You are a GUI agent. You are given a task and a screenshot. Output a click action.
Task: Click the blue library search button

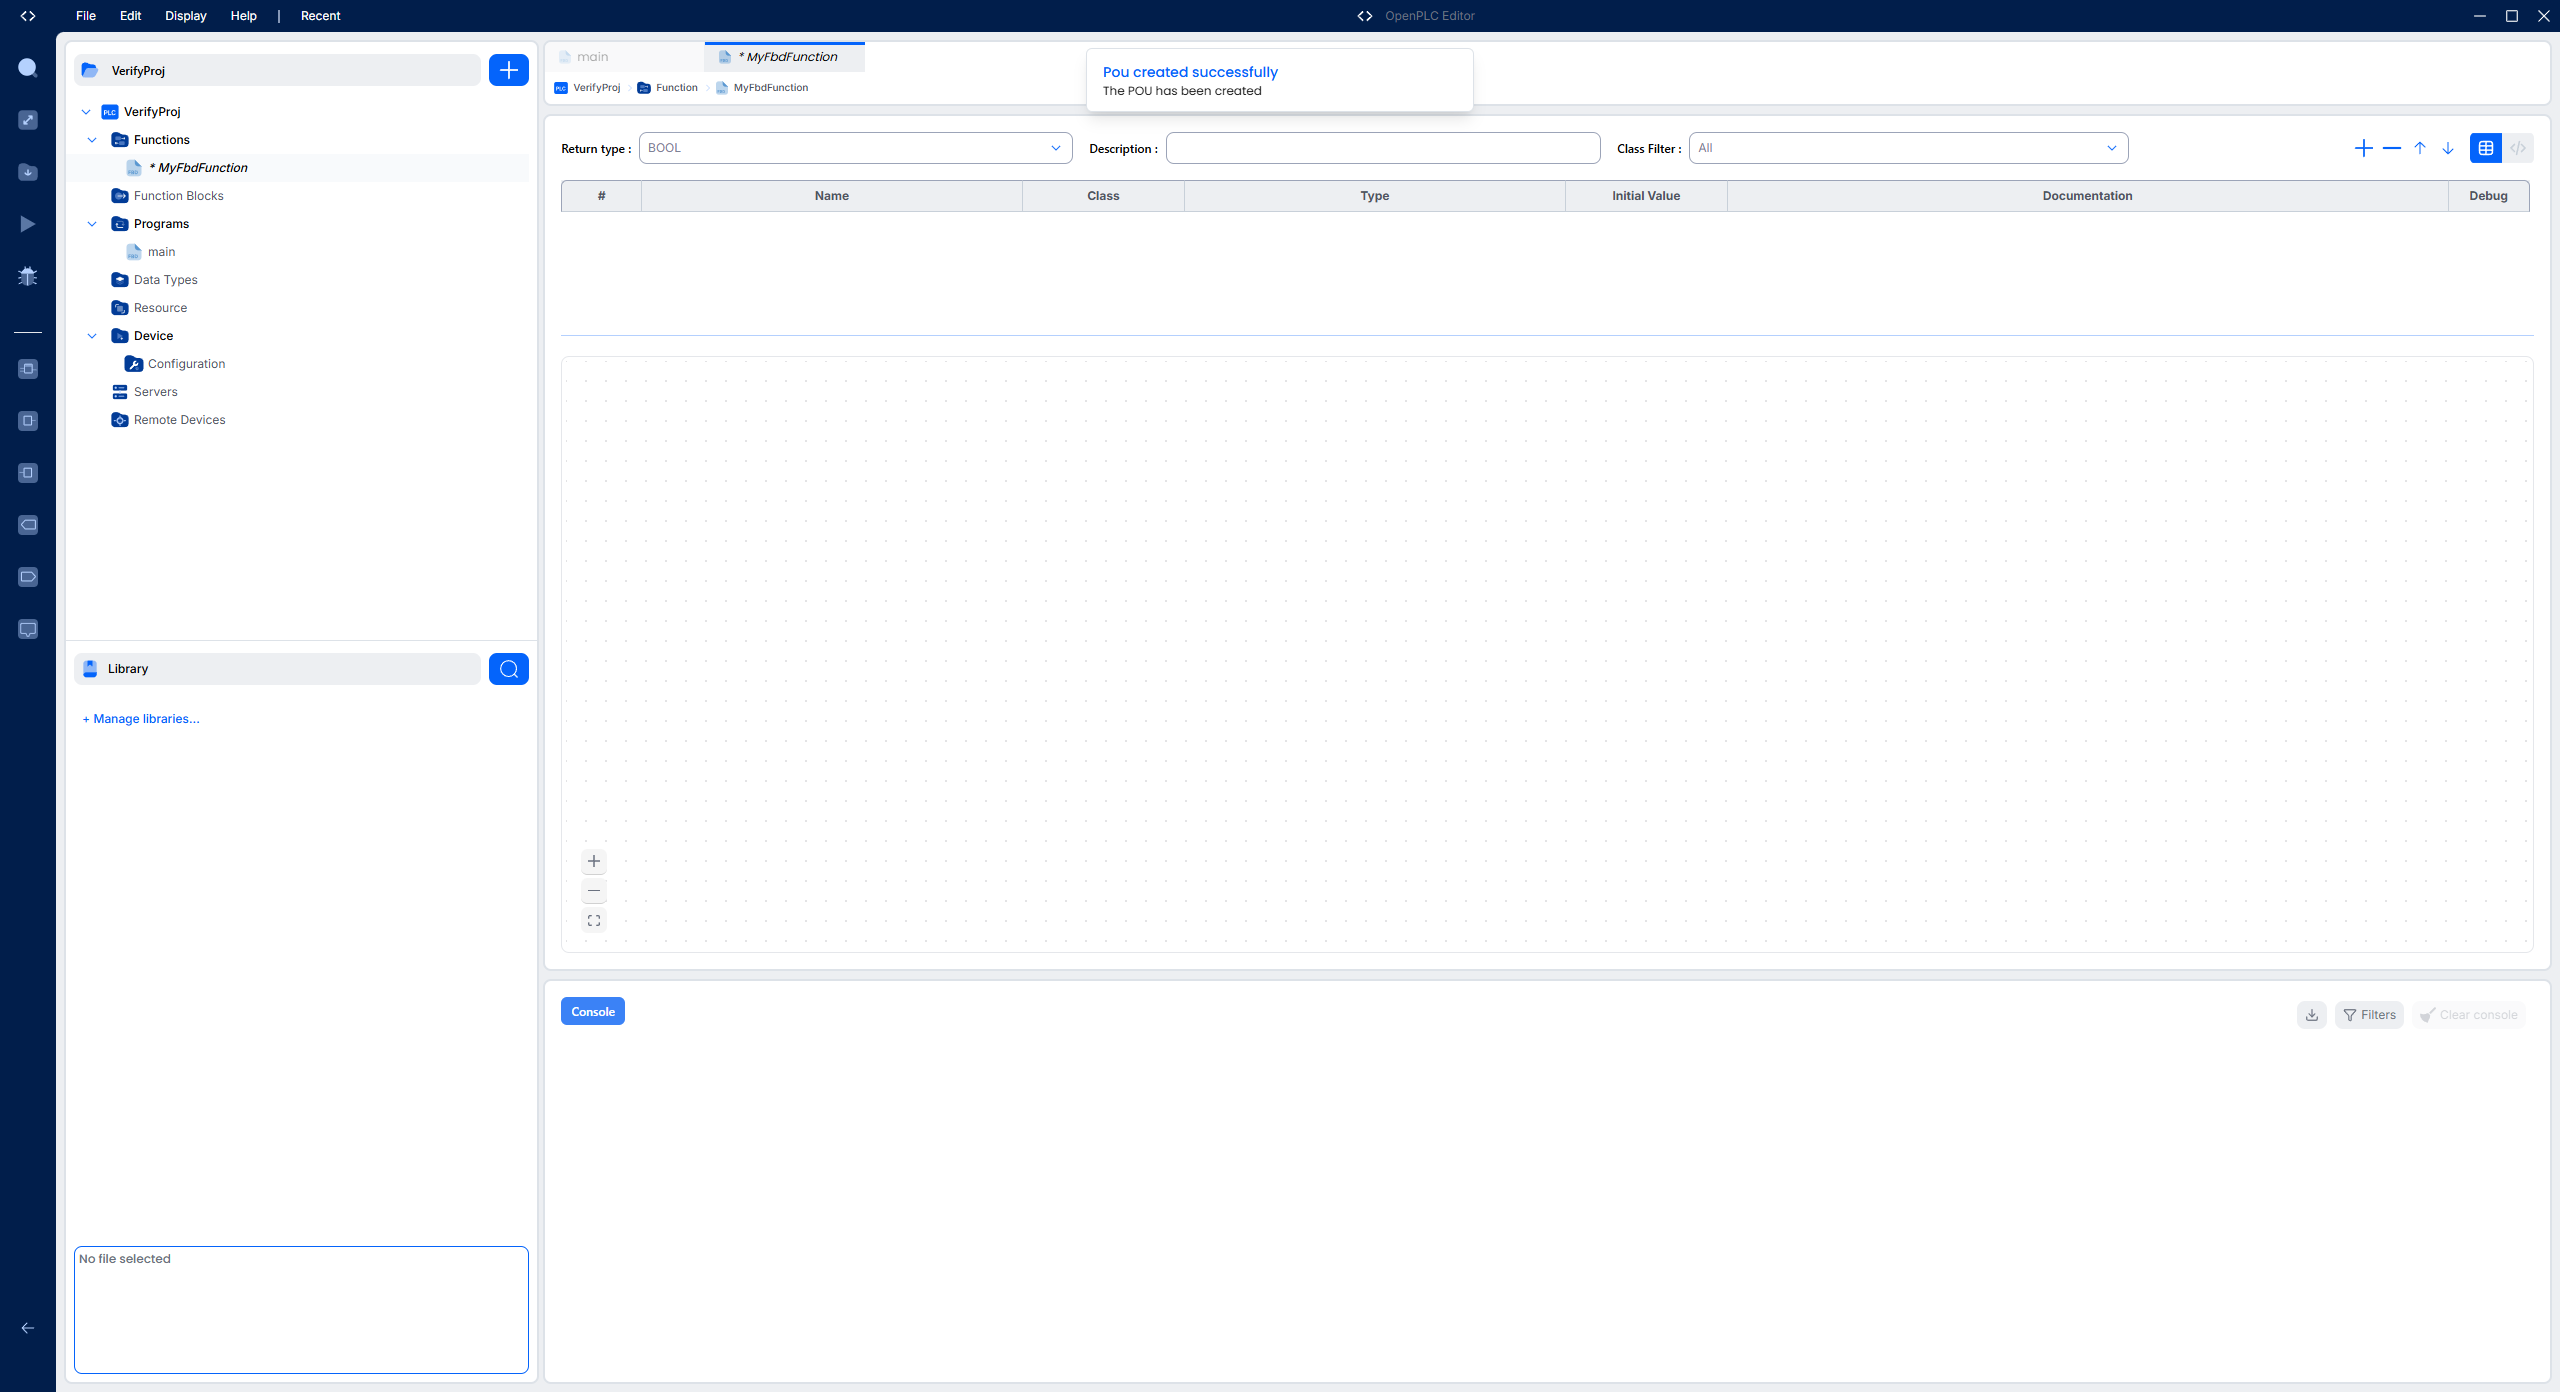pos(509,669)
